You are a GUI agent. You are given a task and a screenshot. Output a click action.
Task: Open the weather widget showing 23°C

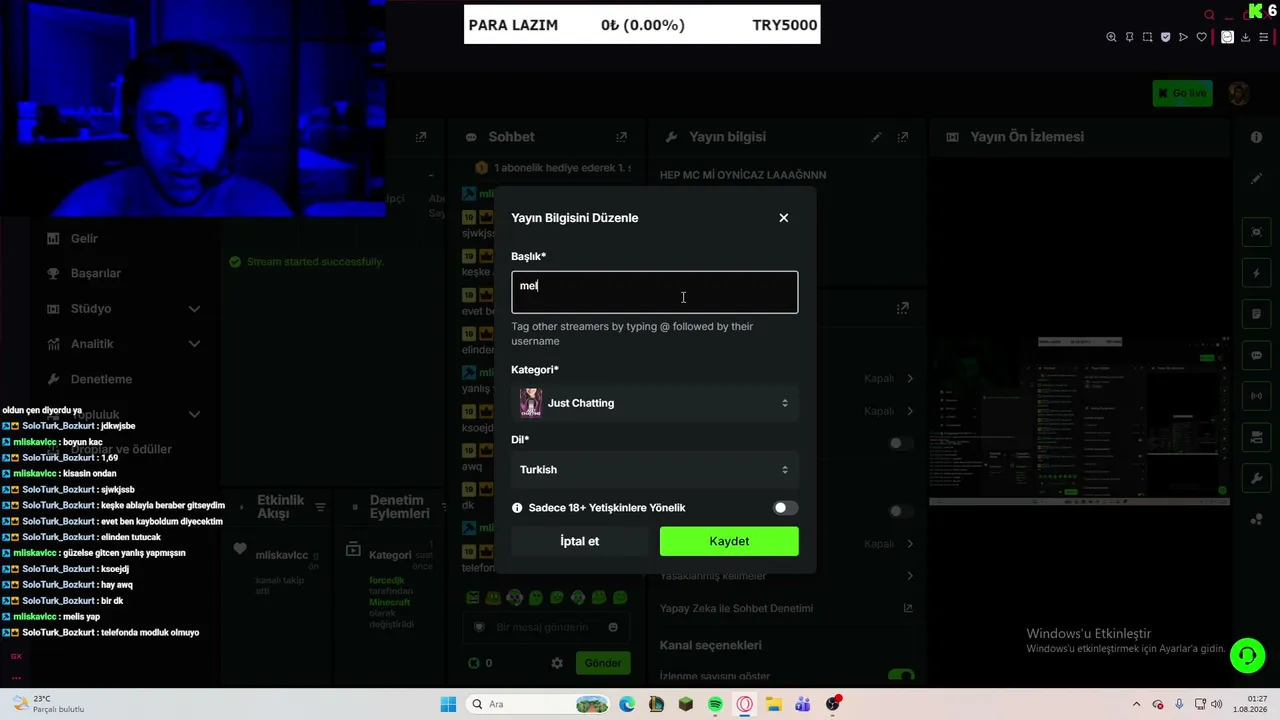click(48, 704)
